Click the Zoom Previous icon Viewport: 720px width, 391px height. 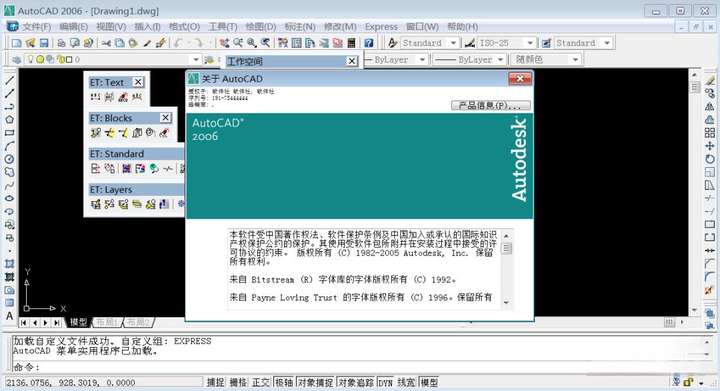265,43
